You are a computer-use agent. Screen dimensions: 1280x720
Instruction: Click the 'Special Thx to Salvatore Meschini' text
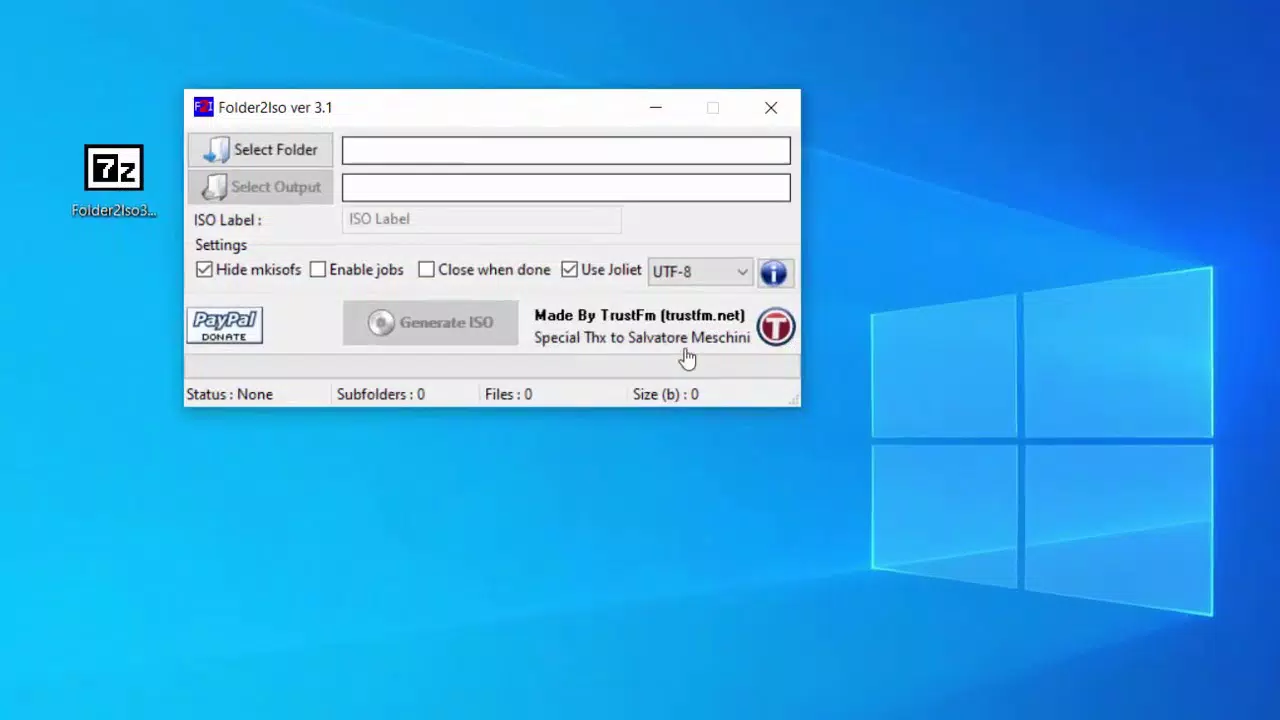pos(642,338)
